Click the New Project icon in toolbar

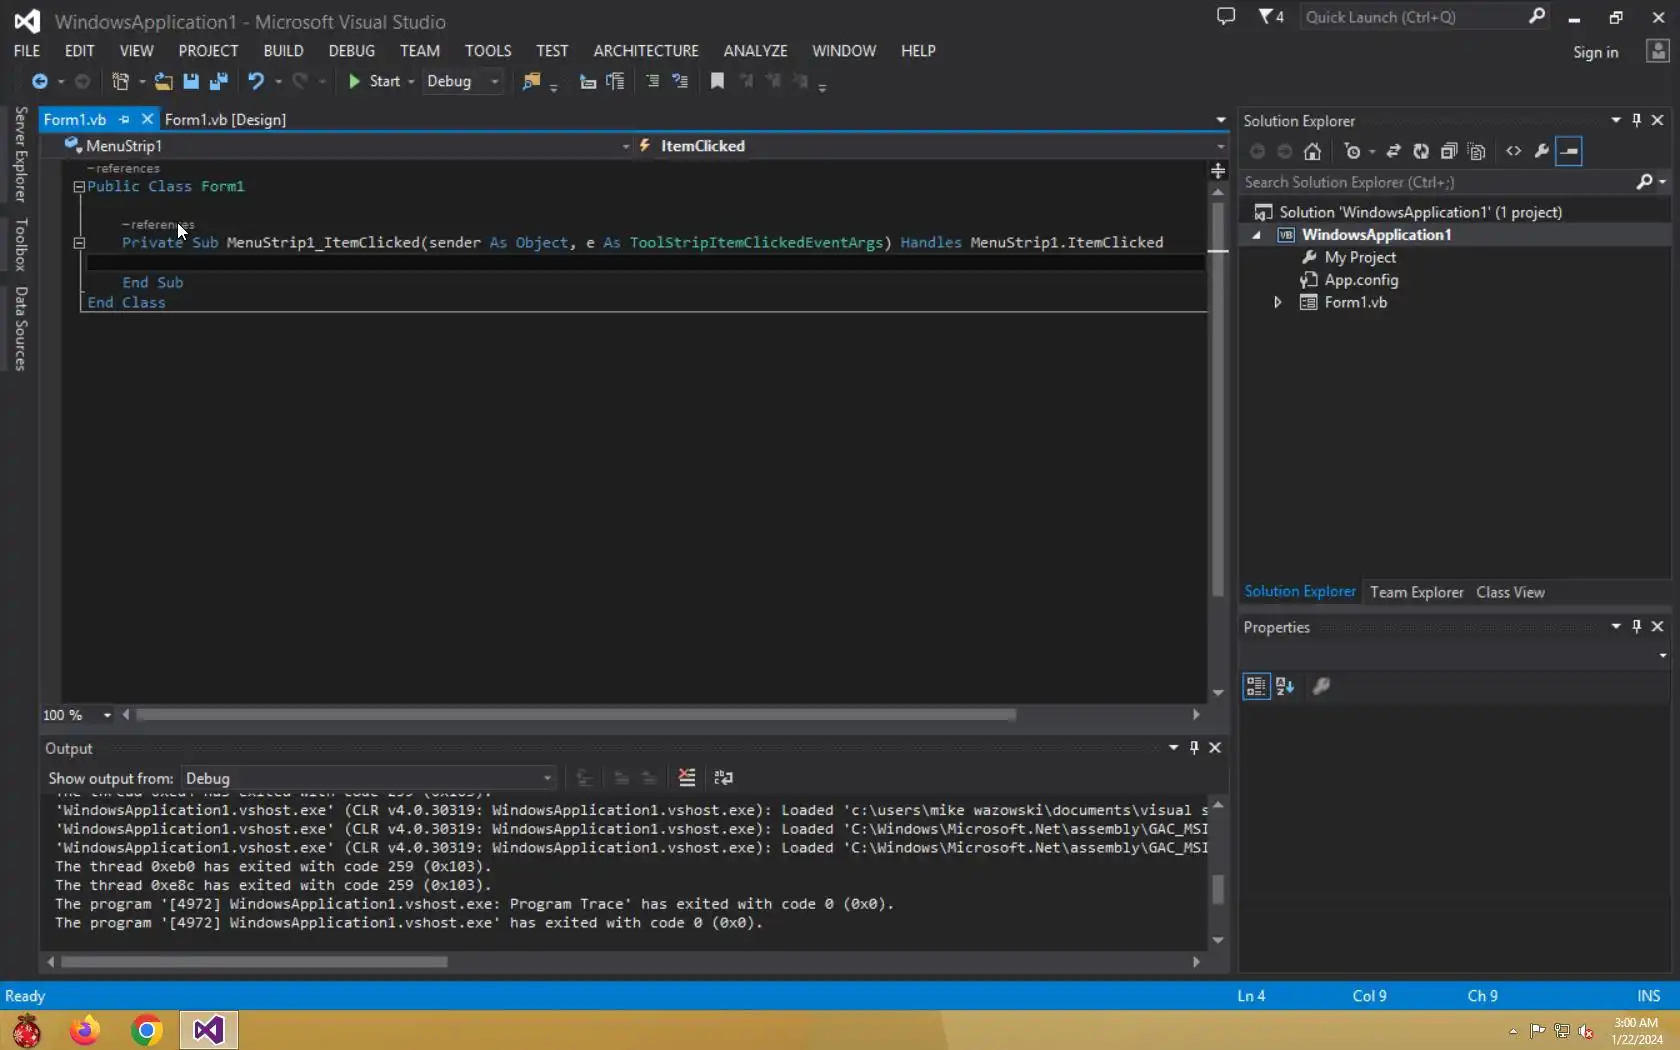tap(120, 81)
